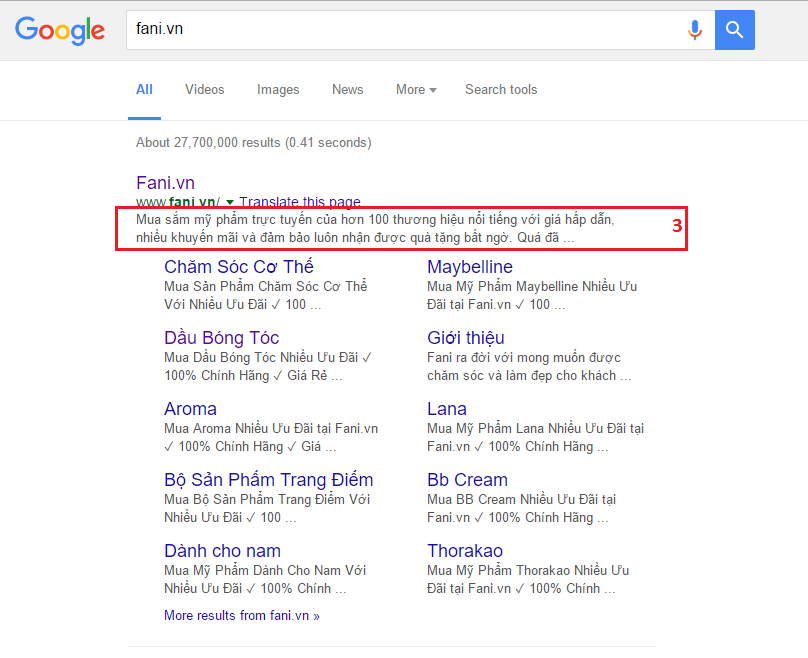Open the Bb Cream sitelink
Viewport: 808px width, 658px height.
467,480
